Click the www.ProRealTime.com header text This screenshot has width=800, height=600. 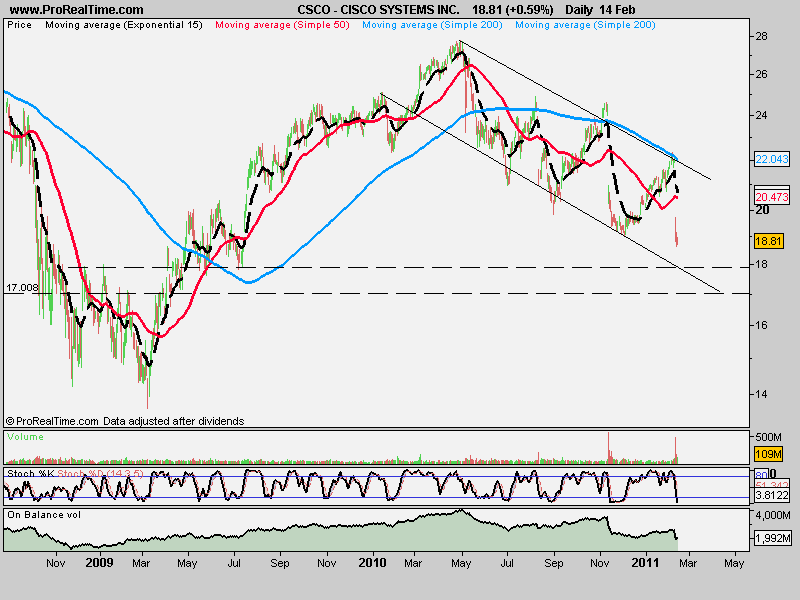pyautogui.click(x=77, y=10)
